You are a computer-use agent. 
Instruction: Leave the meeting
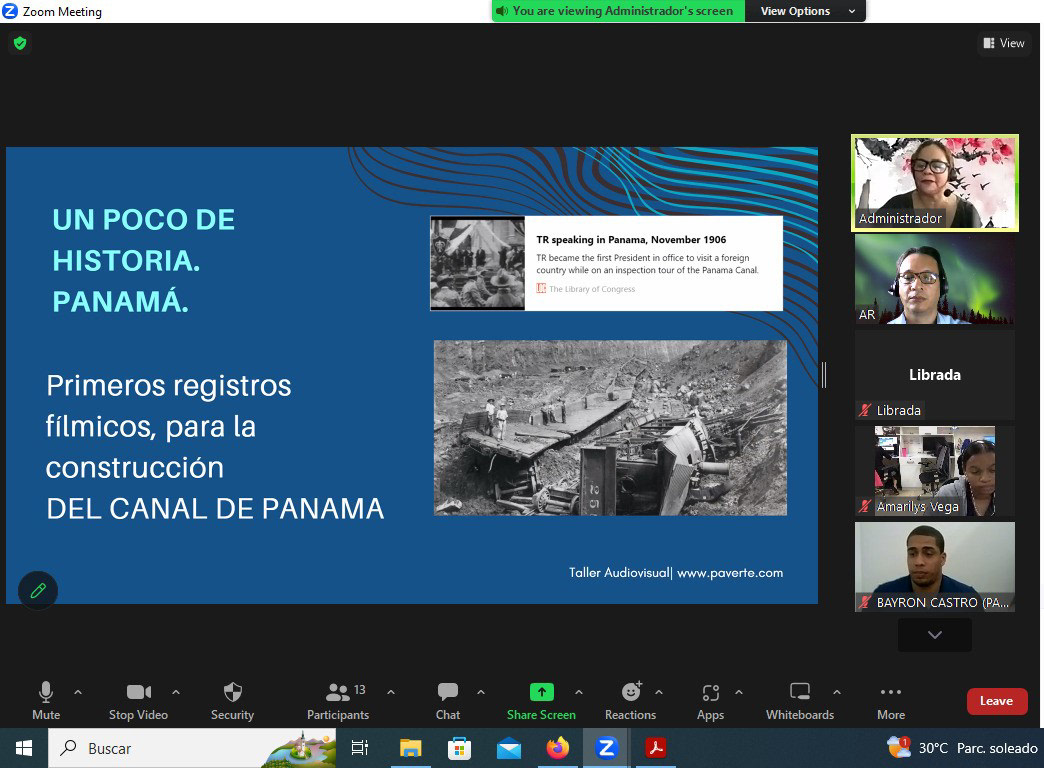click(996, 700)
